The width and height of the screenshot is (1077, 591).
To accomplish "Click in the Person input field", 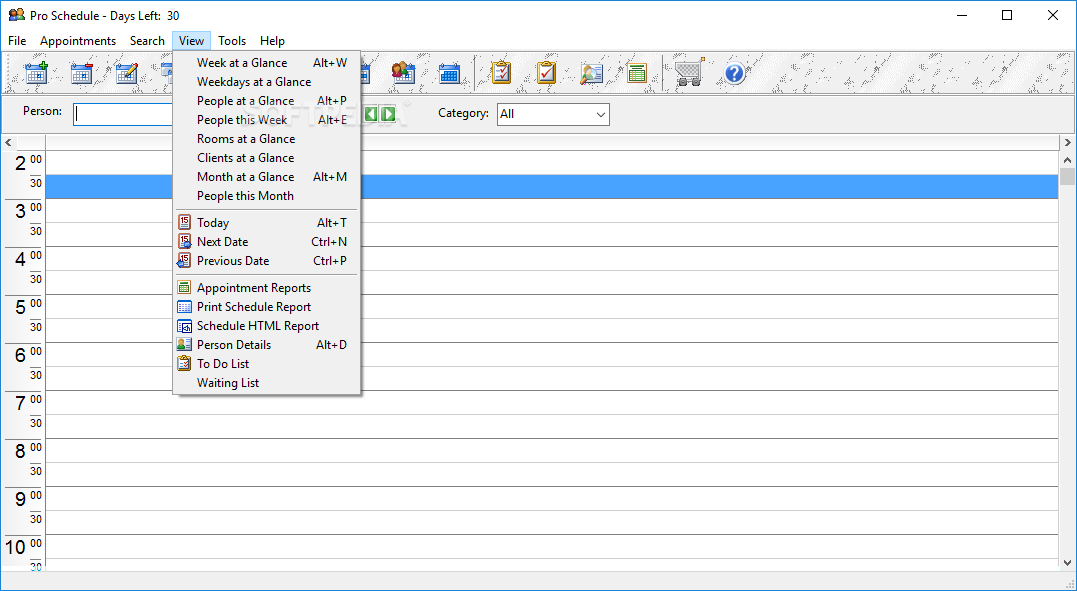I will 124,114.
